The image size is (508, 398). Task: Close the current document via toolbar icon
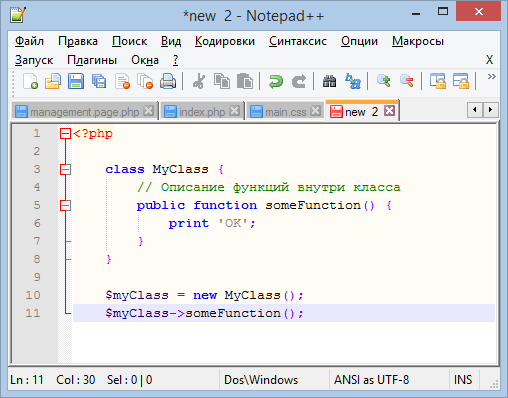[x=122, y=81]
